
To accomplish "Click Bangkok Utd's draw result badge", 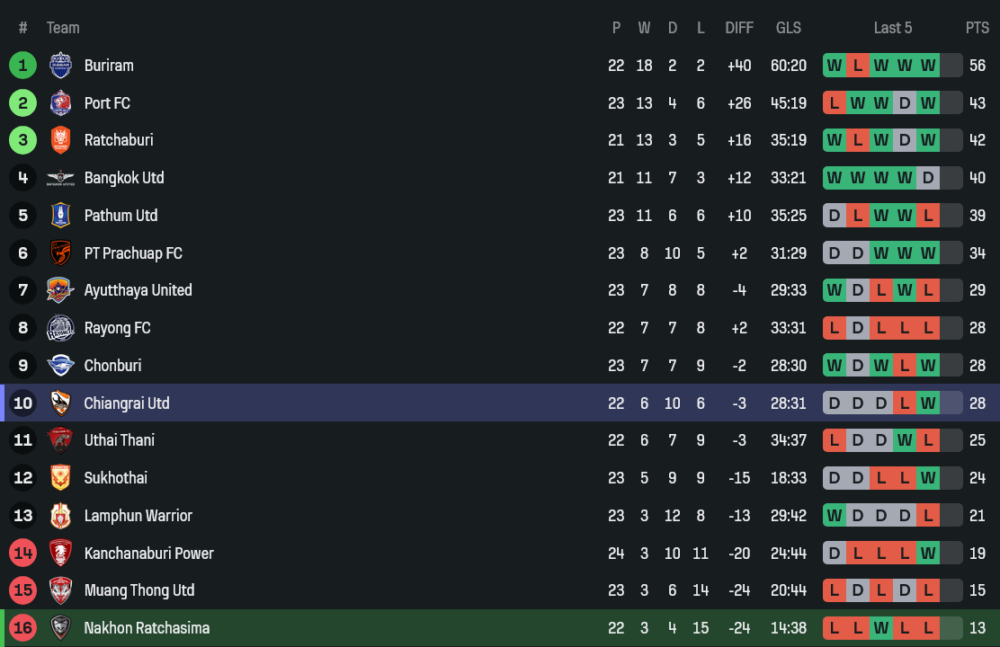I will 929,178.
